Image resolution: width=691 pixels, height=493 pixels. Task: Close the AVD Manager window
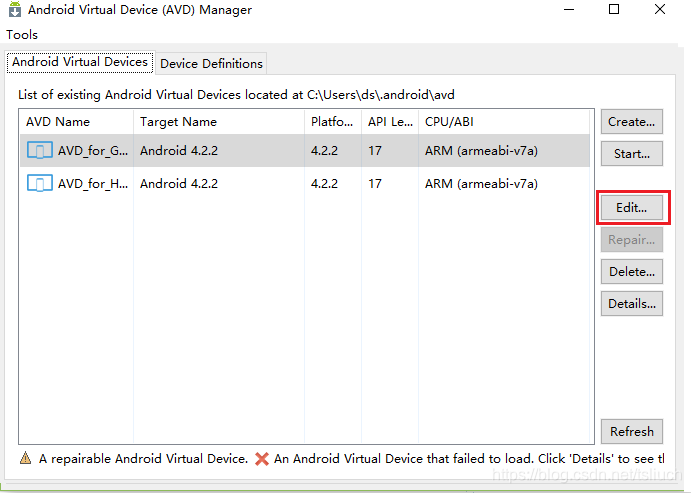[x=660, y=9]
